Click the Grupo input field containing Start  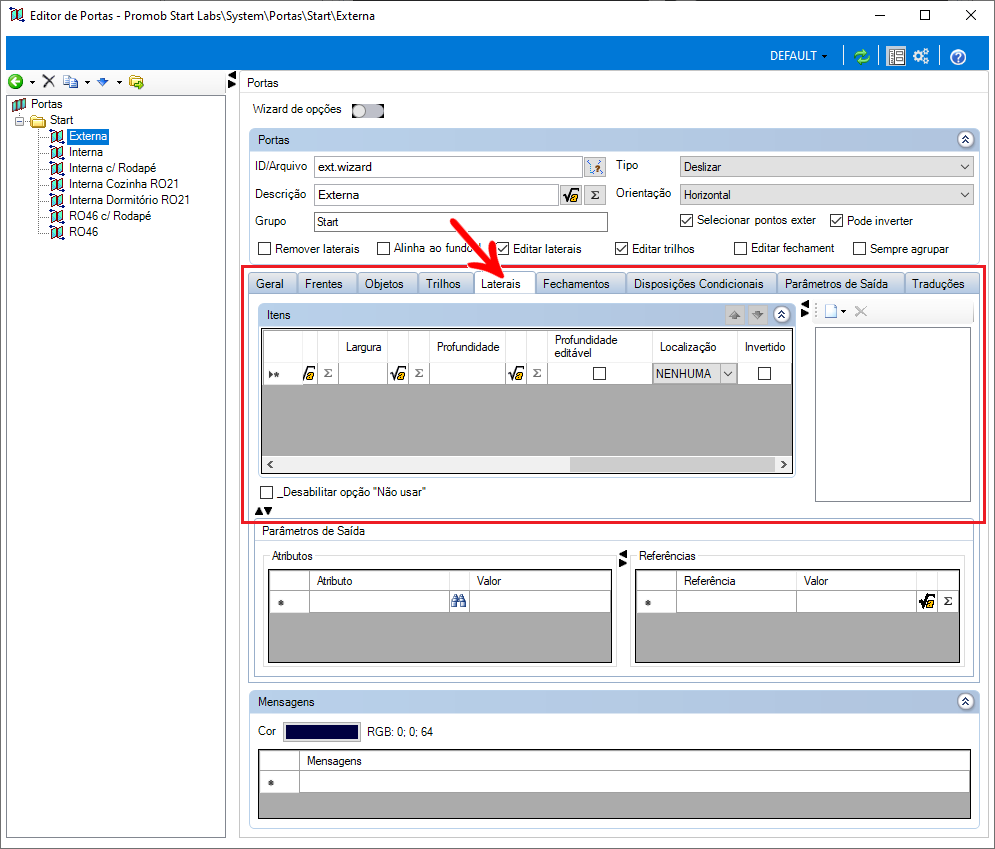pos(461,221)
